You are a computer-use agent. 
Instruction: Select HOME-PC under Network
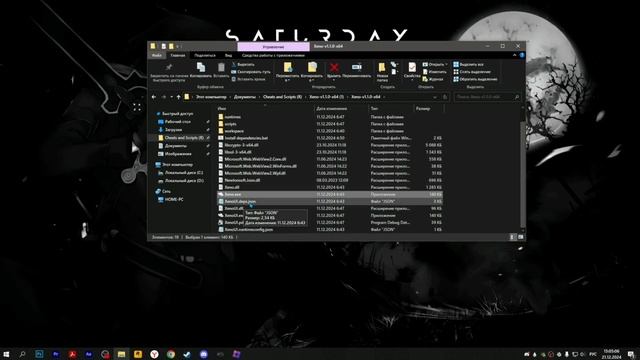tap(174, 199)
